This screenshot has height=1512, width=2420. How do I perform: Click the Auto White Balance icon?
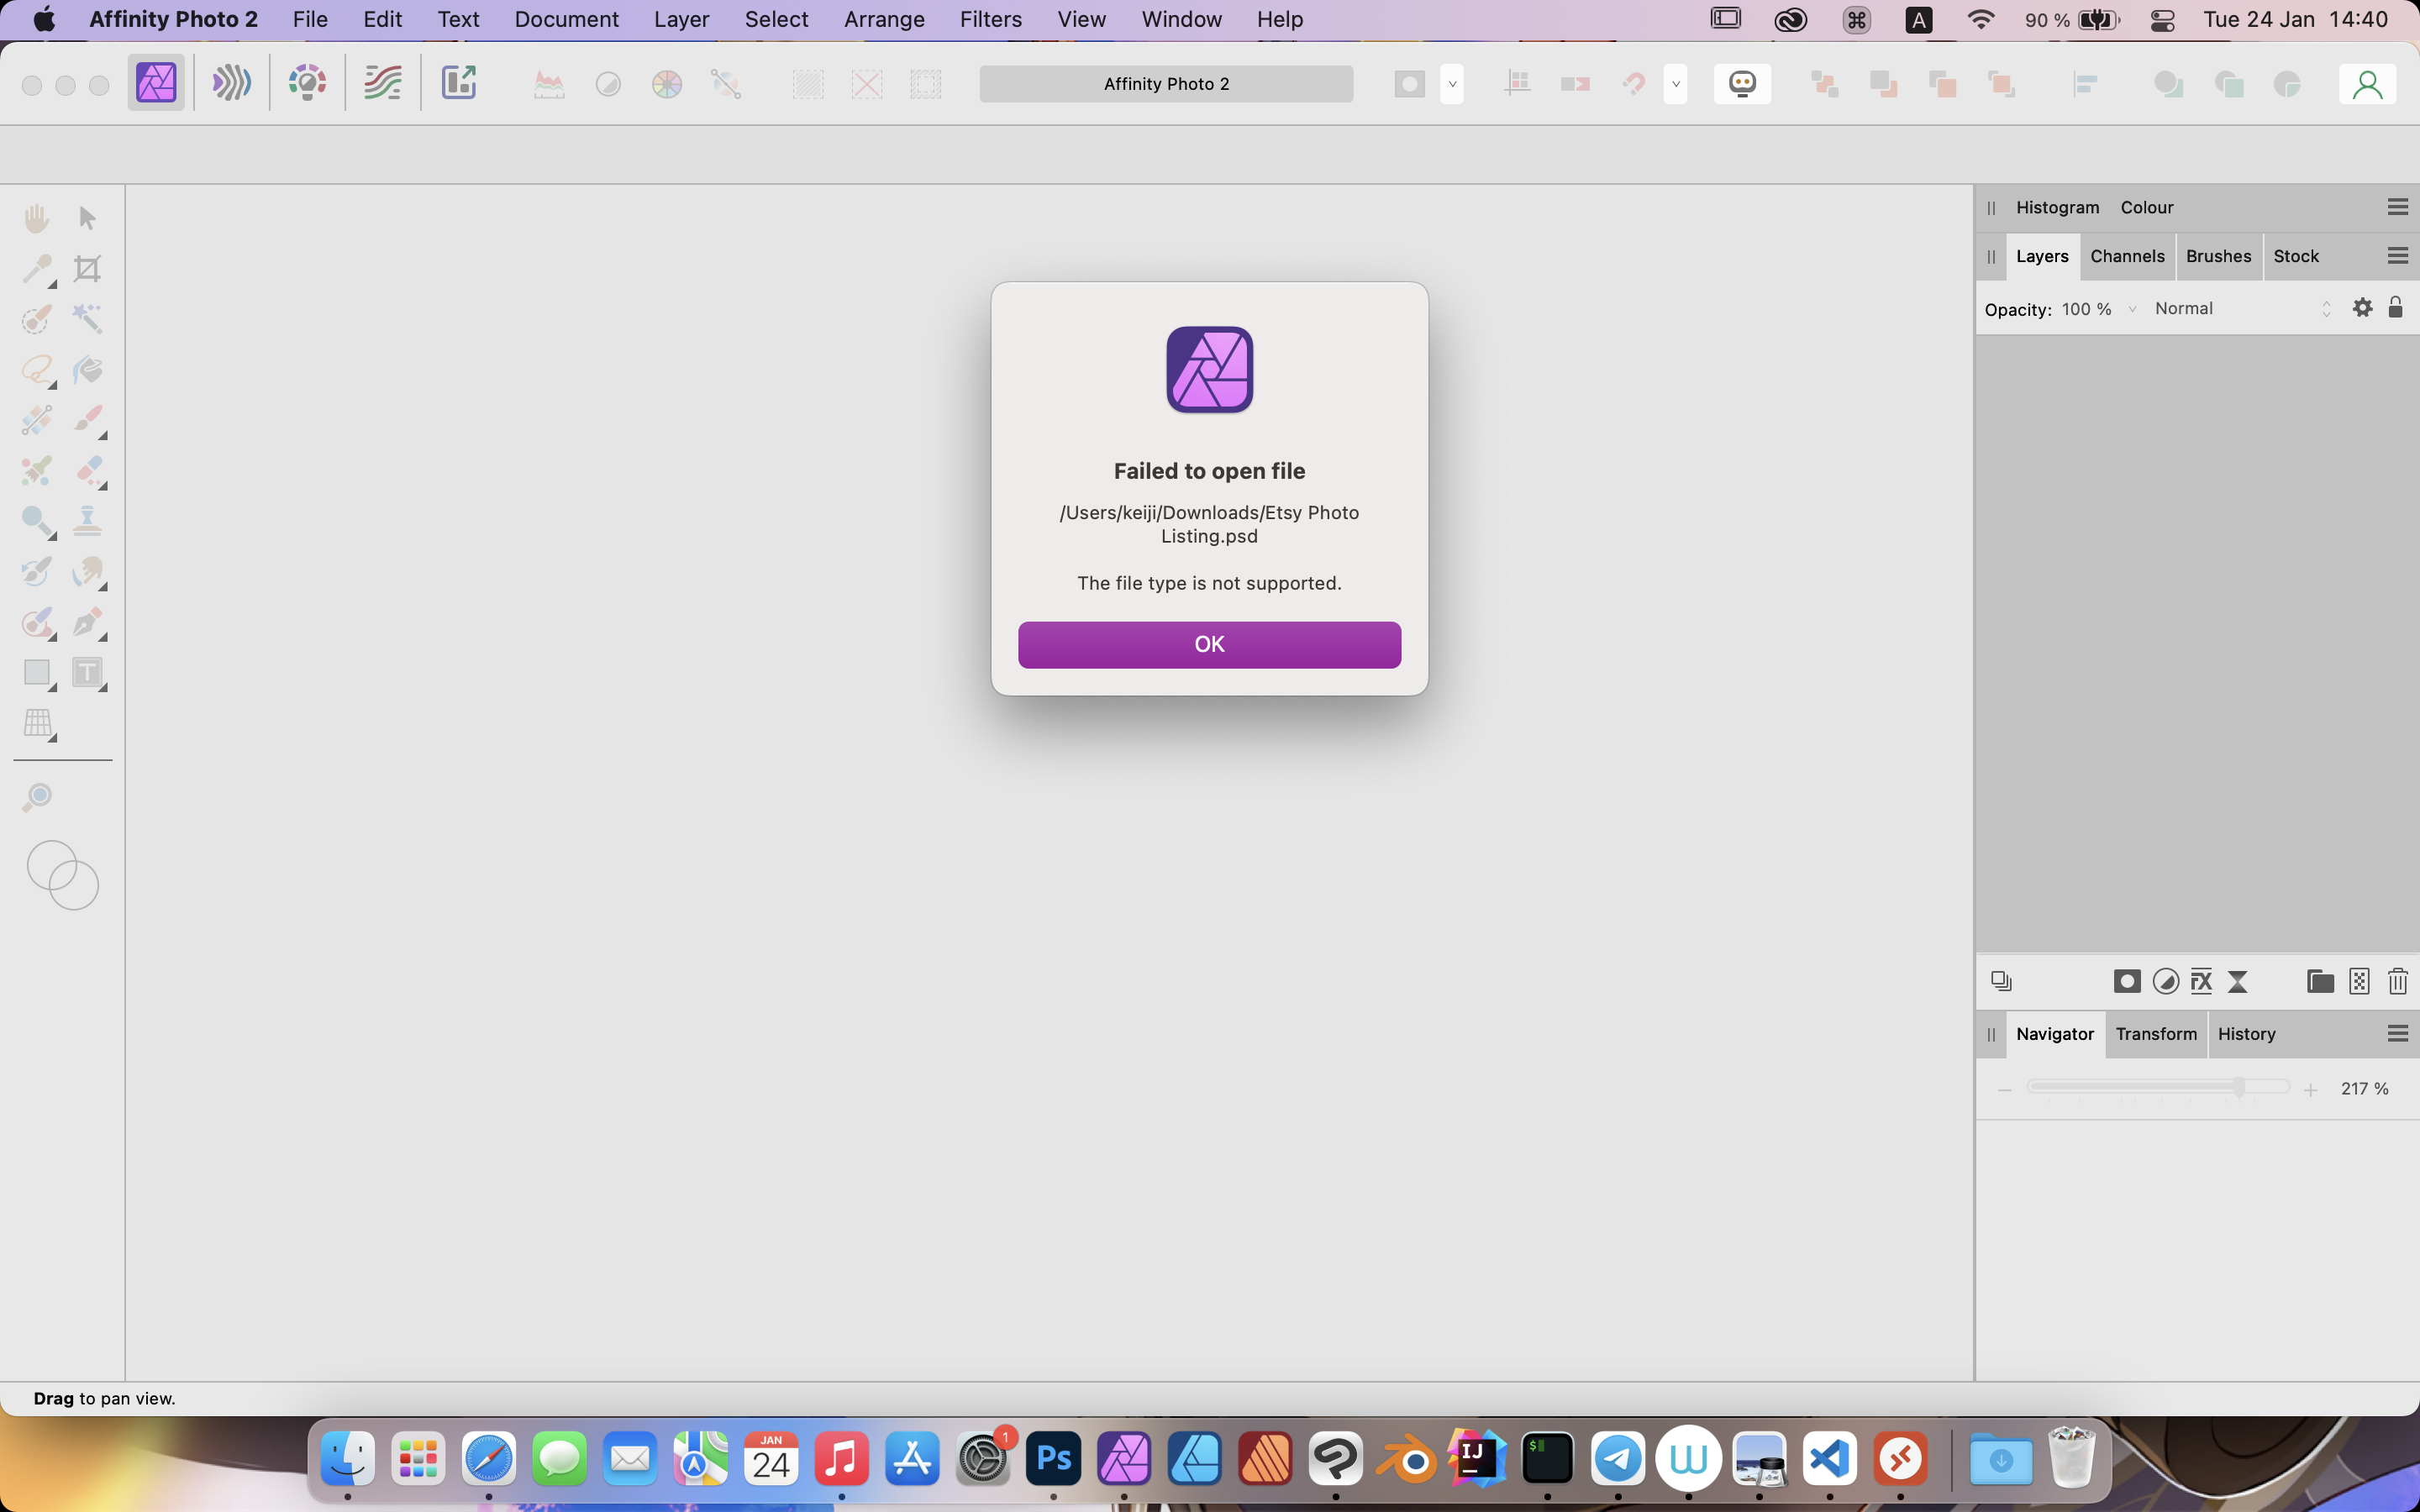click(x=726, y=84)
